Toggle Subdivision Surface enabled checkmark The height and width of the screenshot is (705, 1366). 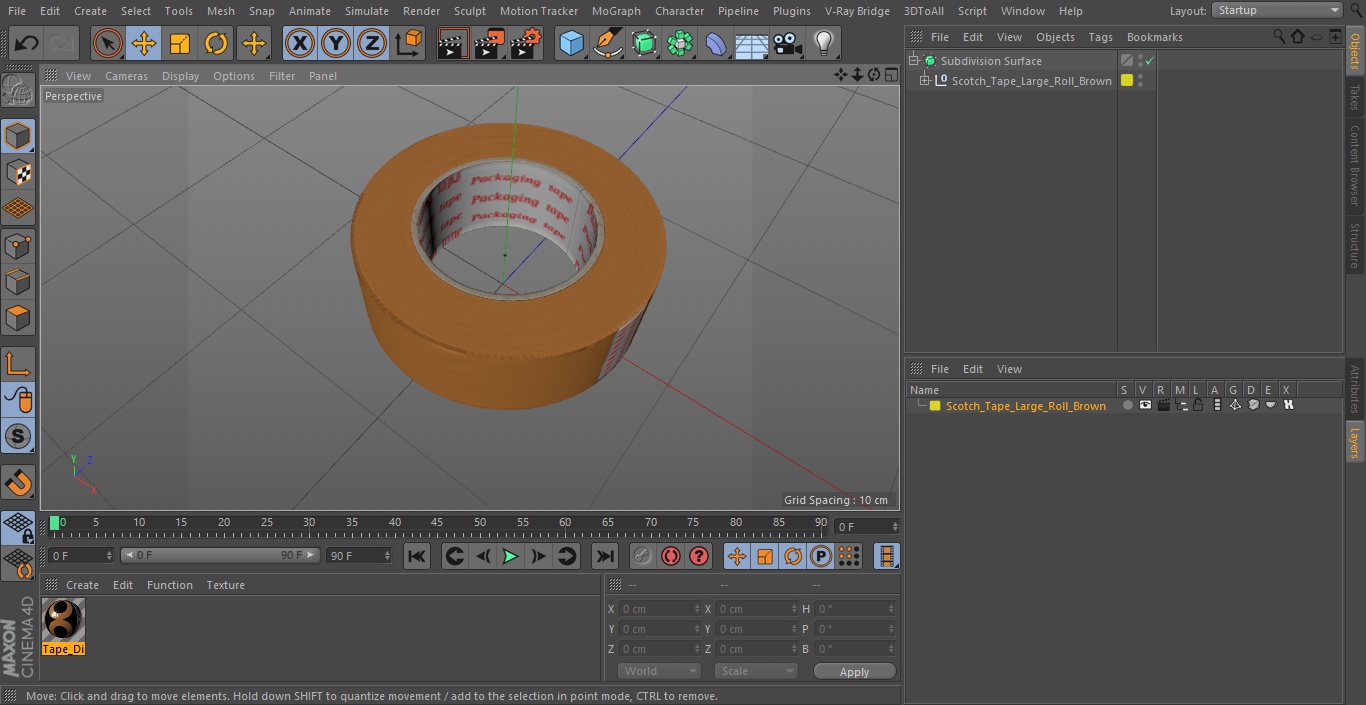tap(1150, 61)
